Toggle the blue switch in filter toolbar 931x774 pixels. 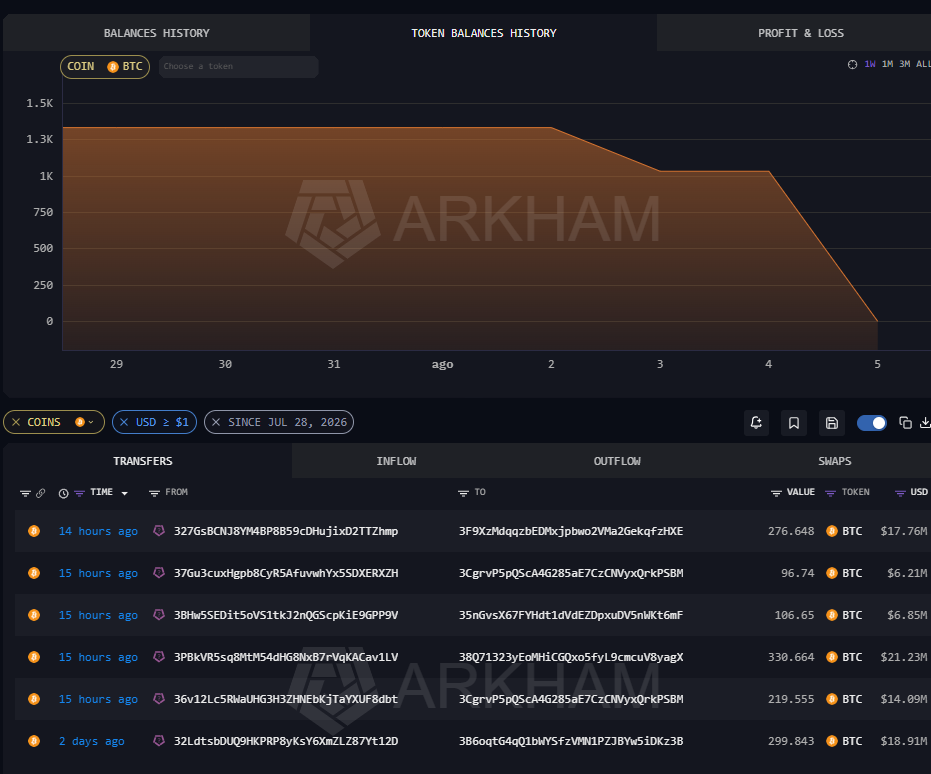coord(872,423)
